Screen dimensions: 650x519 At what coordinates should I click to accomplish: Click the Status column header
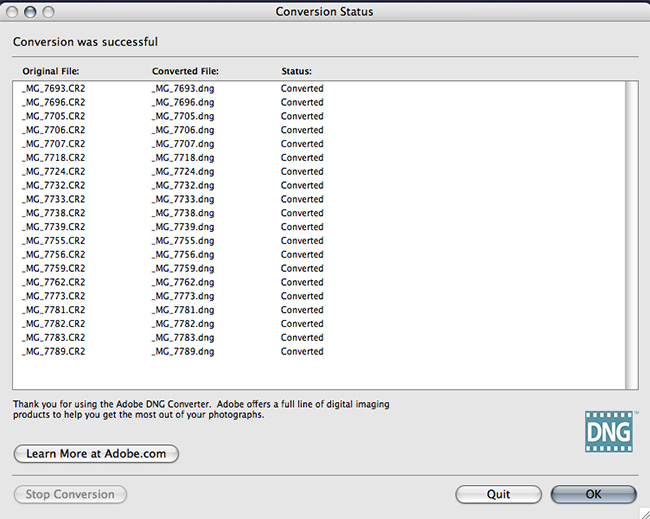(x=297, y=72)
